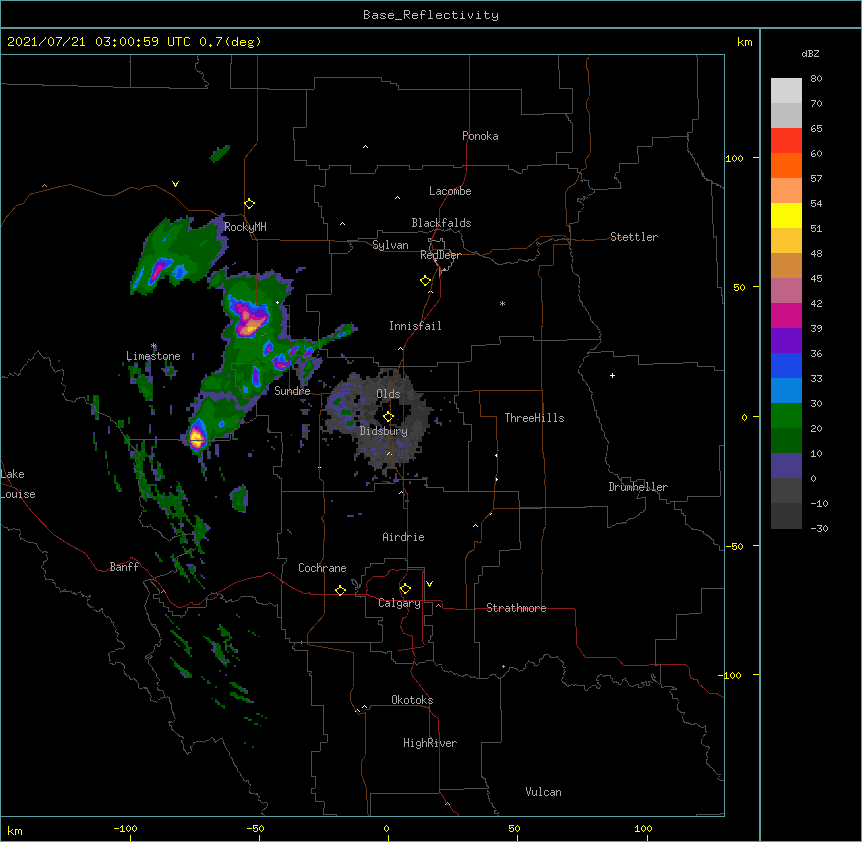This screenshot has width=862, height=842.
Task: Click the Didsbury label
Action: point(384,431)
